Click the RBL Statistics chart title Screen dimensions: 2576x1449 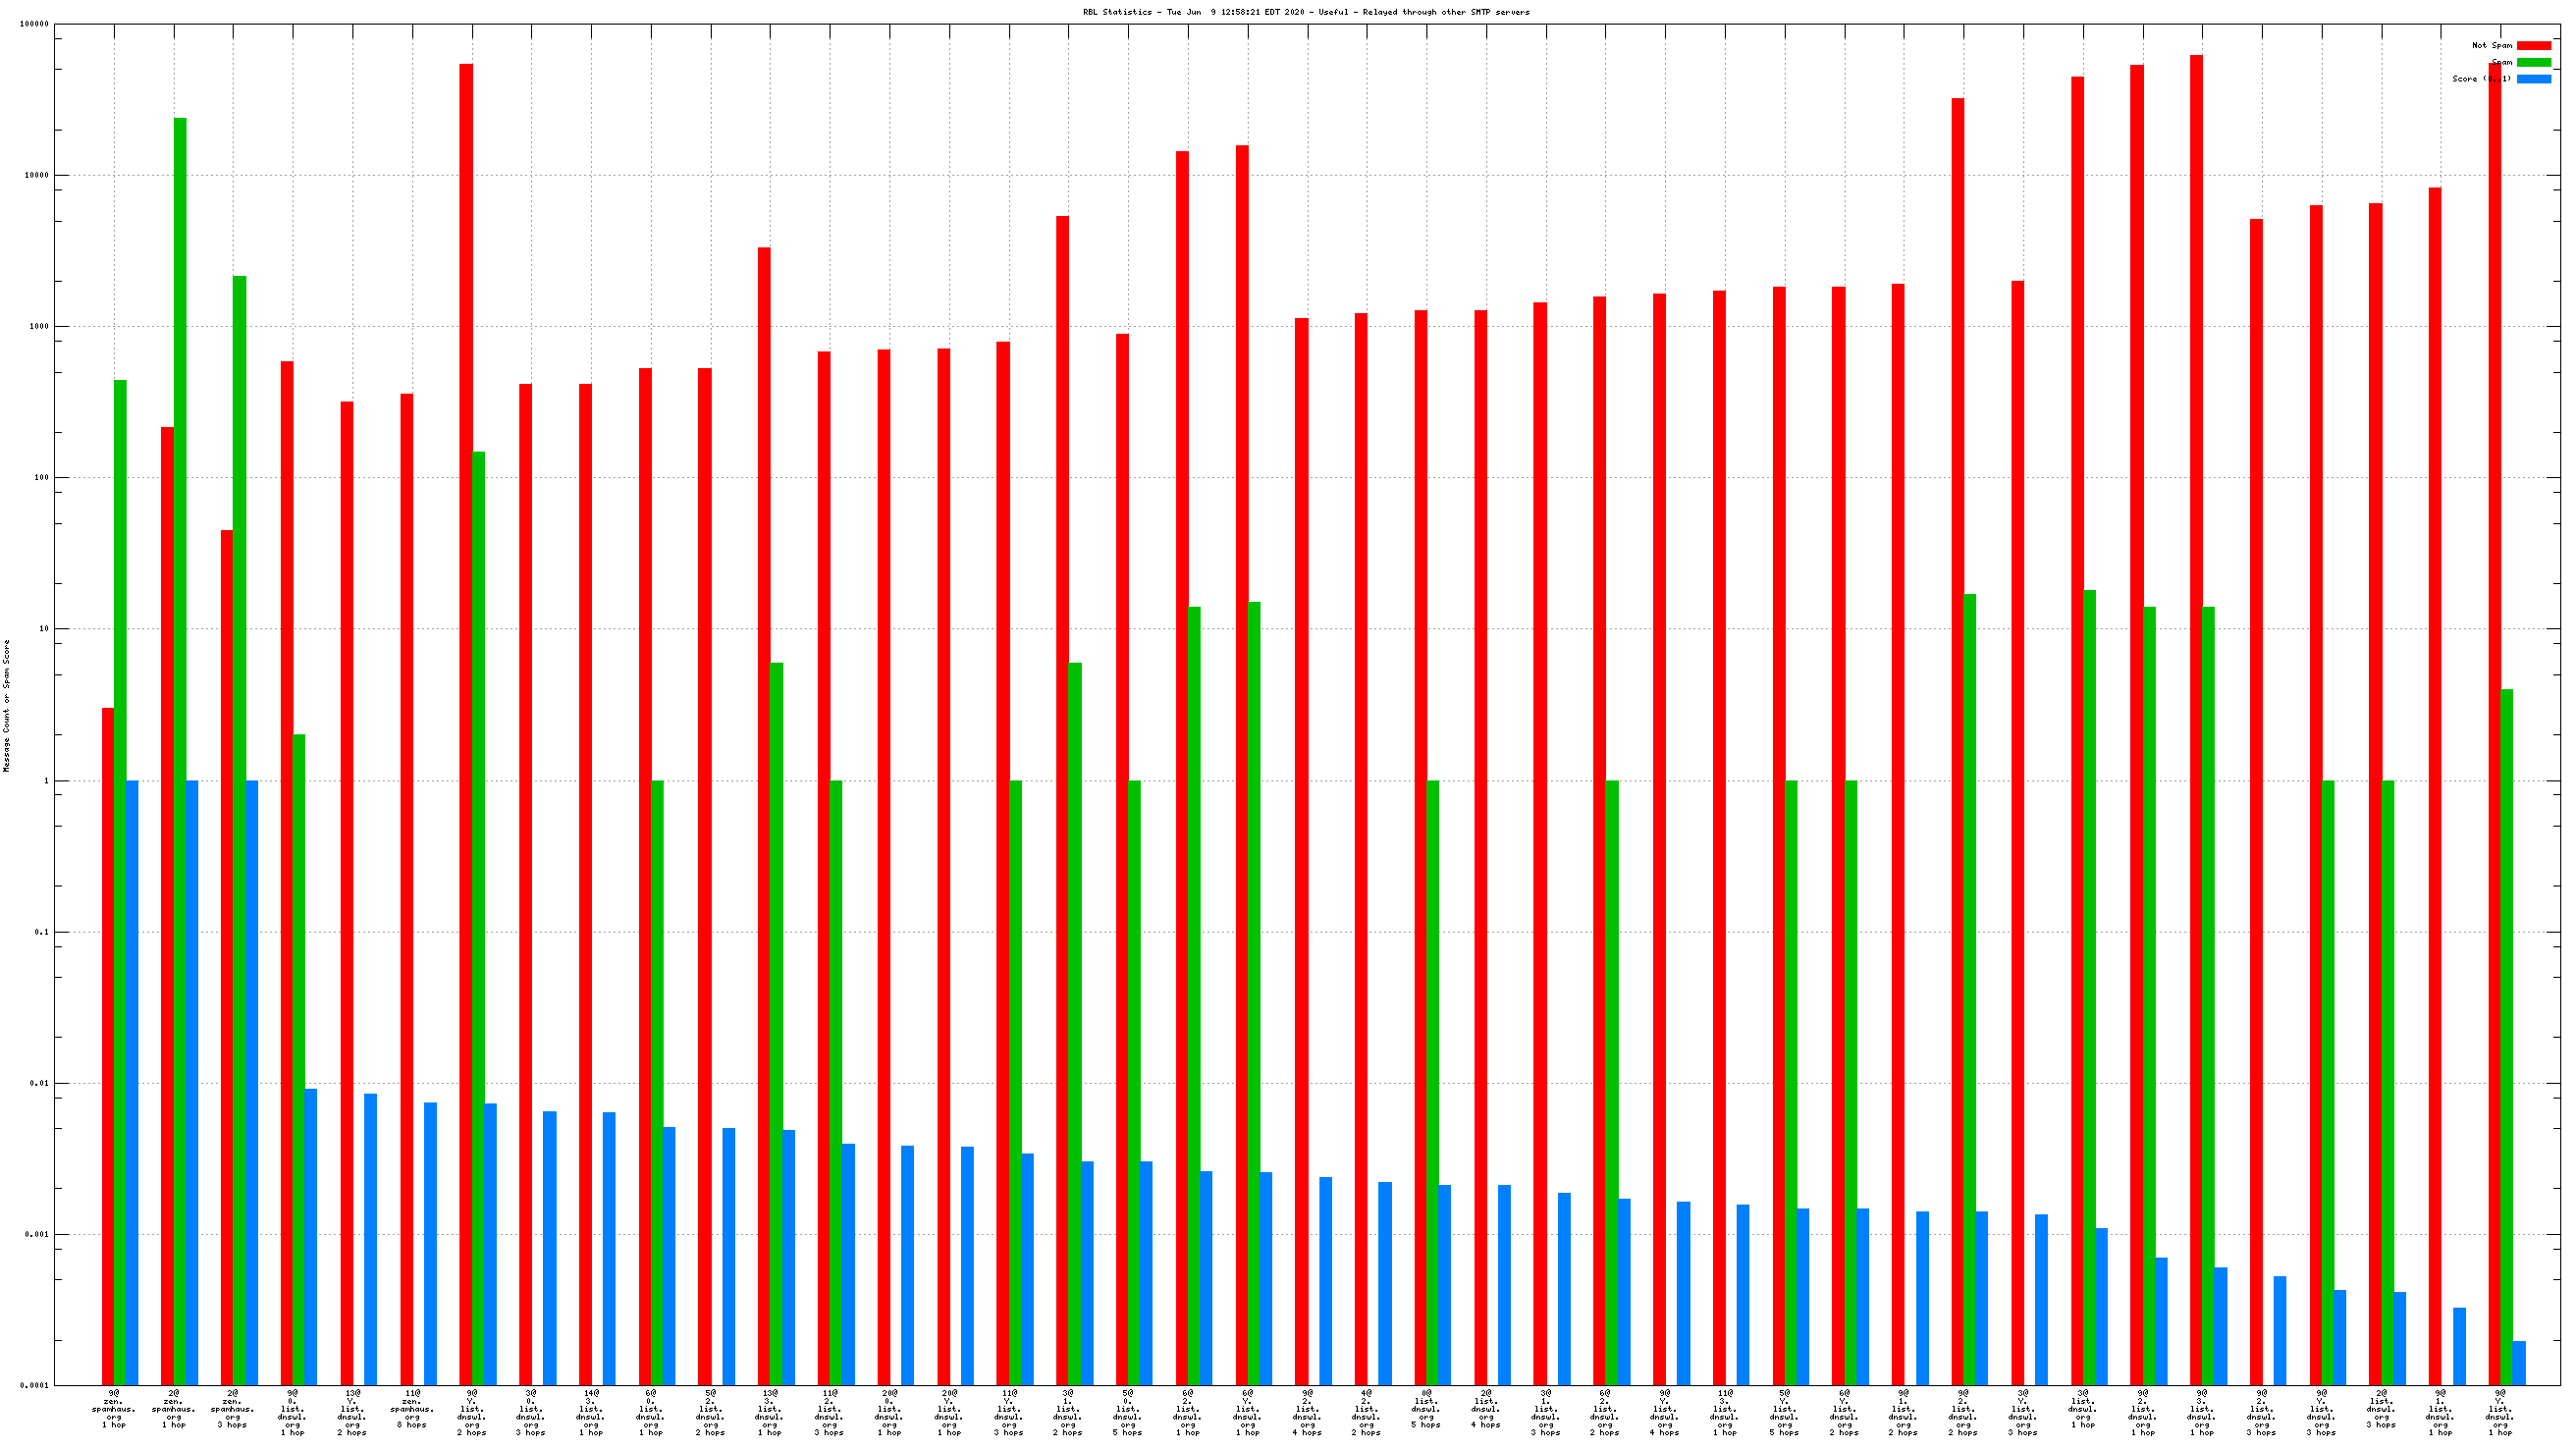1305,12
